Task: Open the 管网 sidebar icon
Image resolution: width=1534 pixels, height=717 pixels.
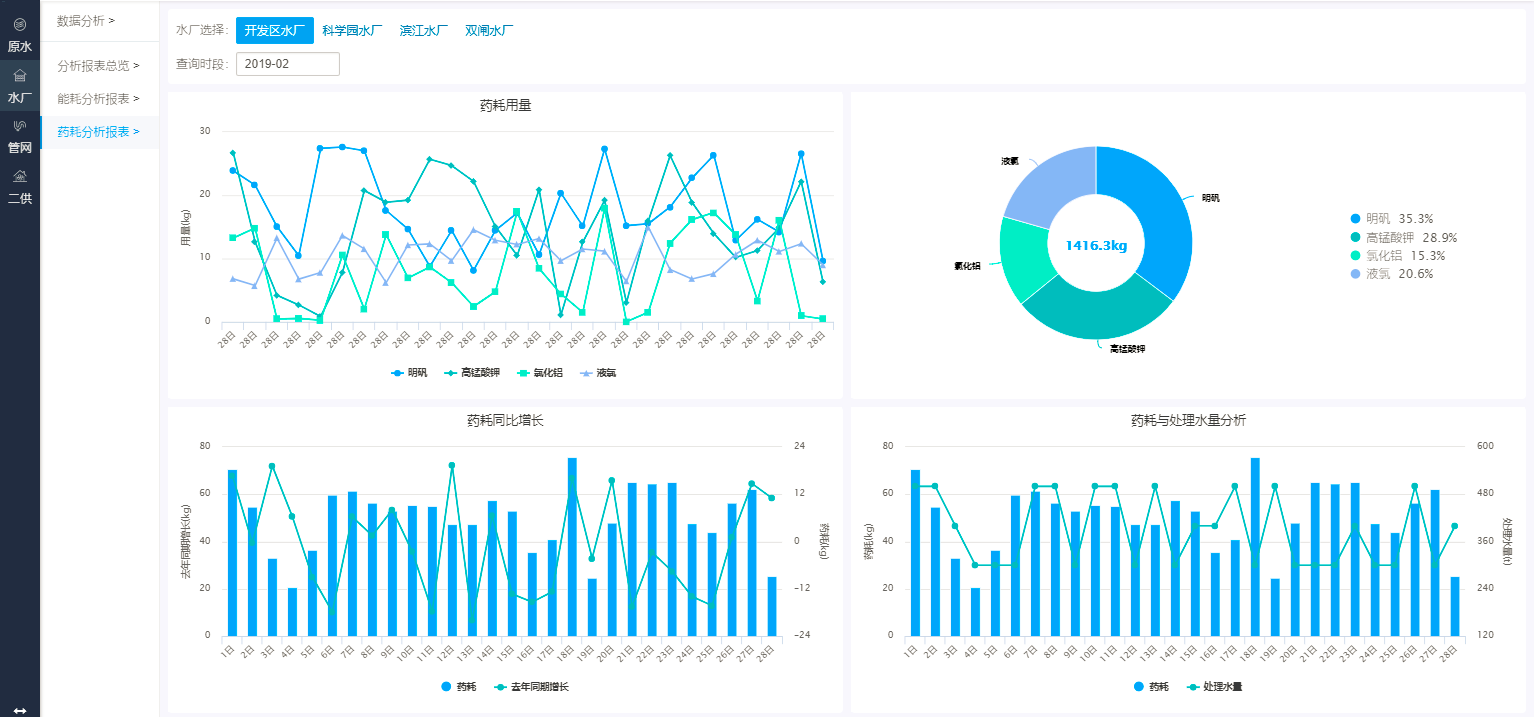Action: pyautogui.click(x=19, y=125)
